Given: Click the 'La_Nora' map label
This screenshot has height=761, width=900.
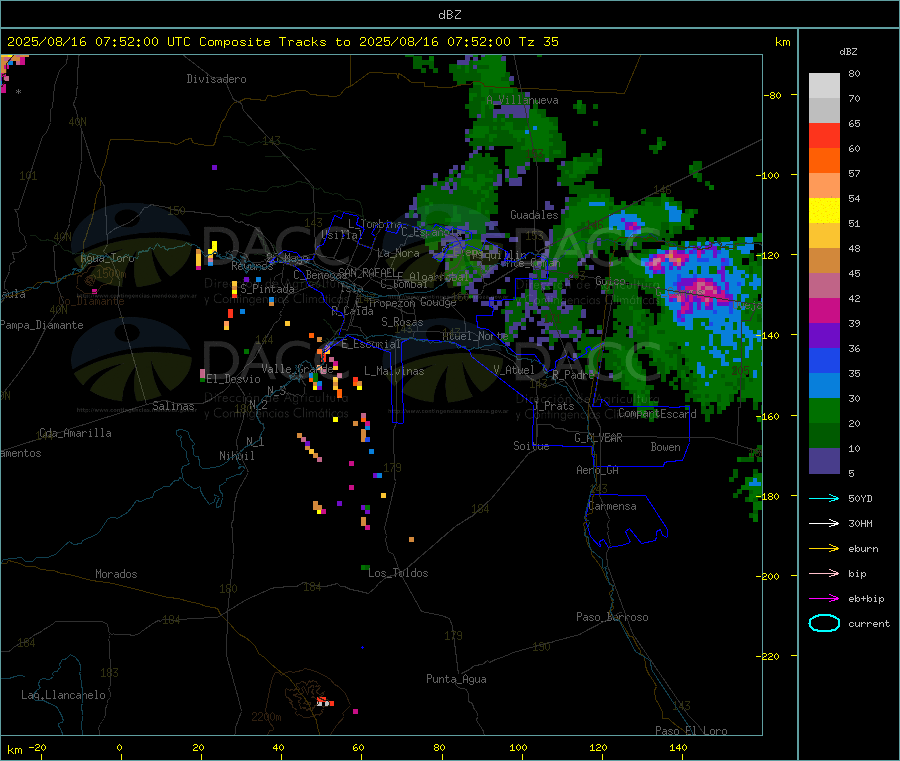Looking at the screenshot, I should (398, 253).
